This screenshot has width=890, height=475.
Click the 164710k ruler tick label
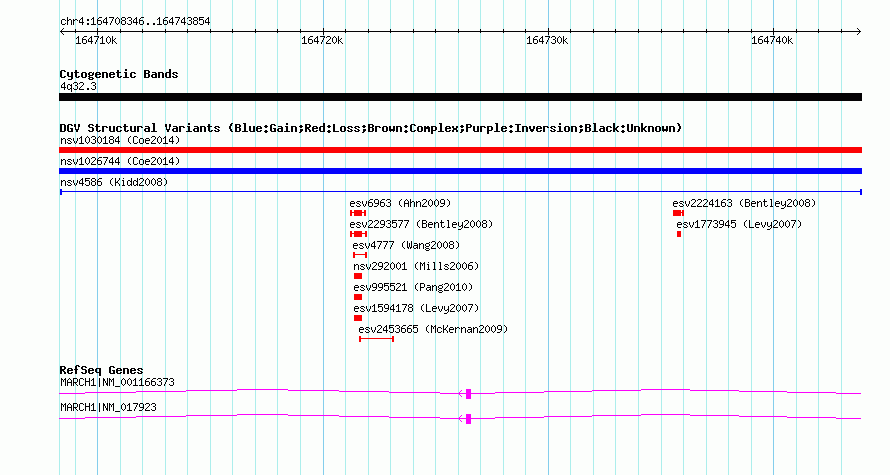[x=96, y=41]
